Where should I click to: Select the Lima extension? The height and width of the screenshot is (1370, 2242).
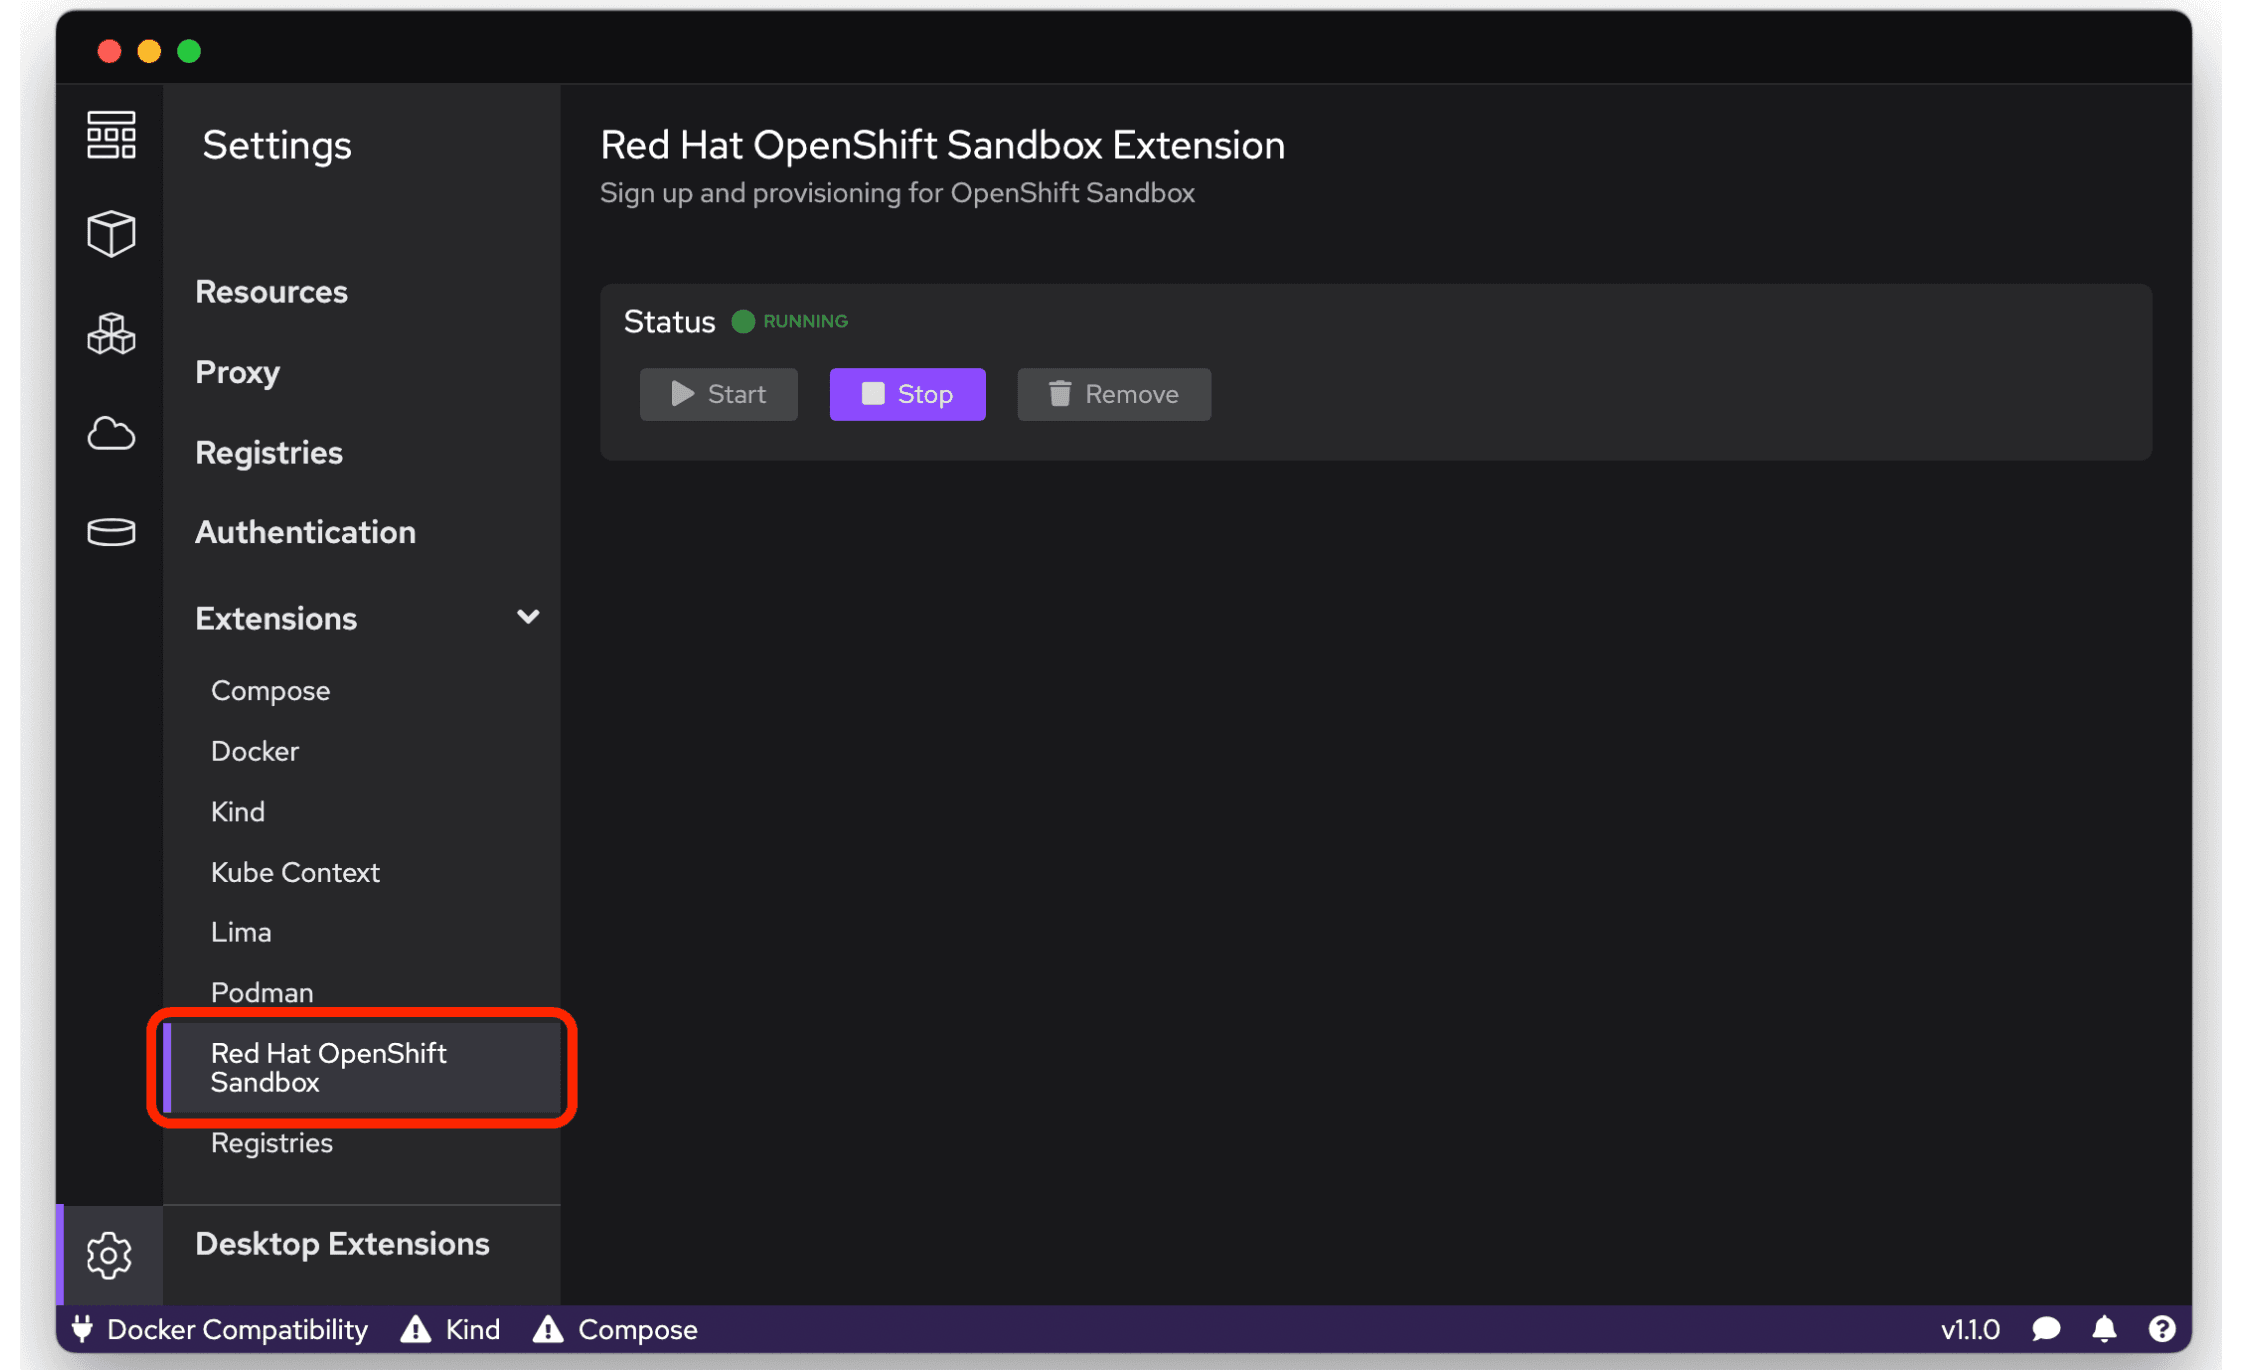(241, 932)
